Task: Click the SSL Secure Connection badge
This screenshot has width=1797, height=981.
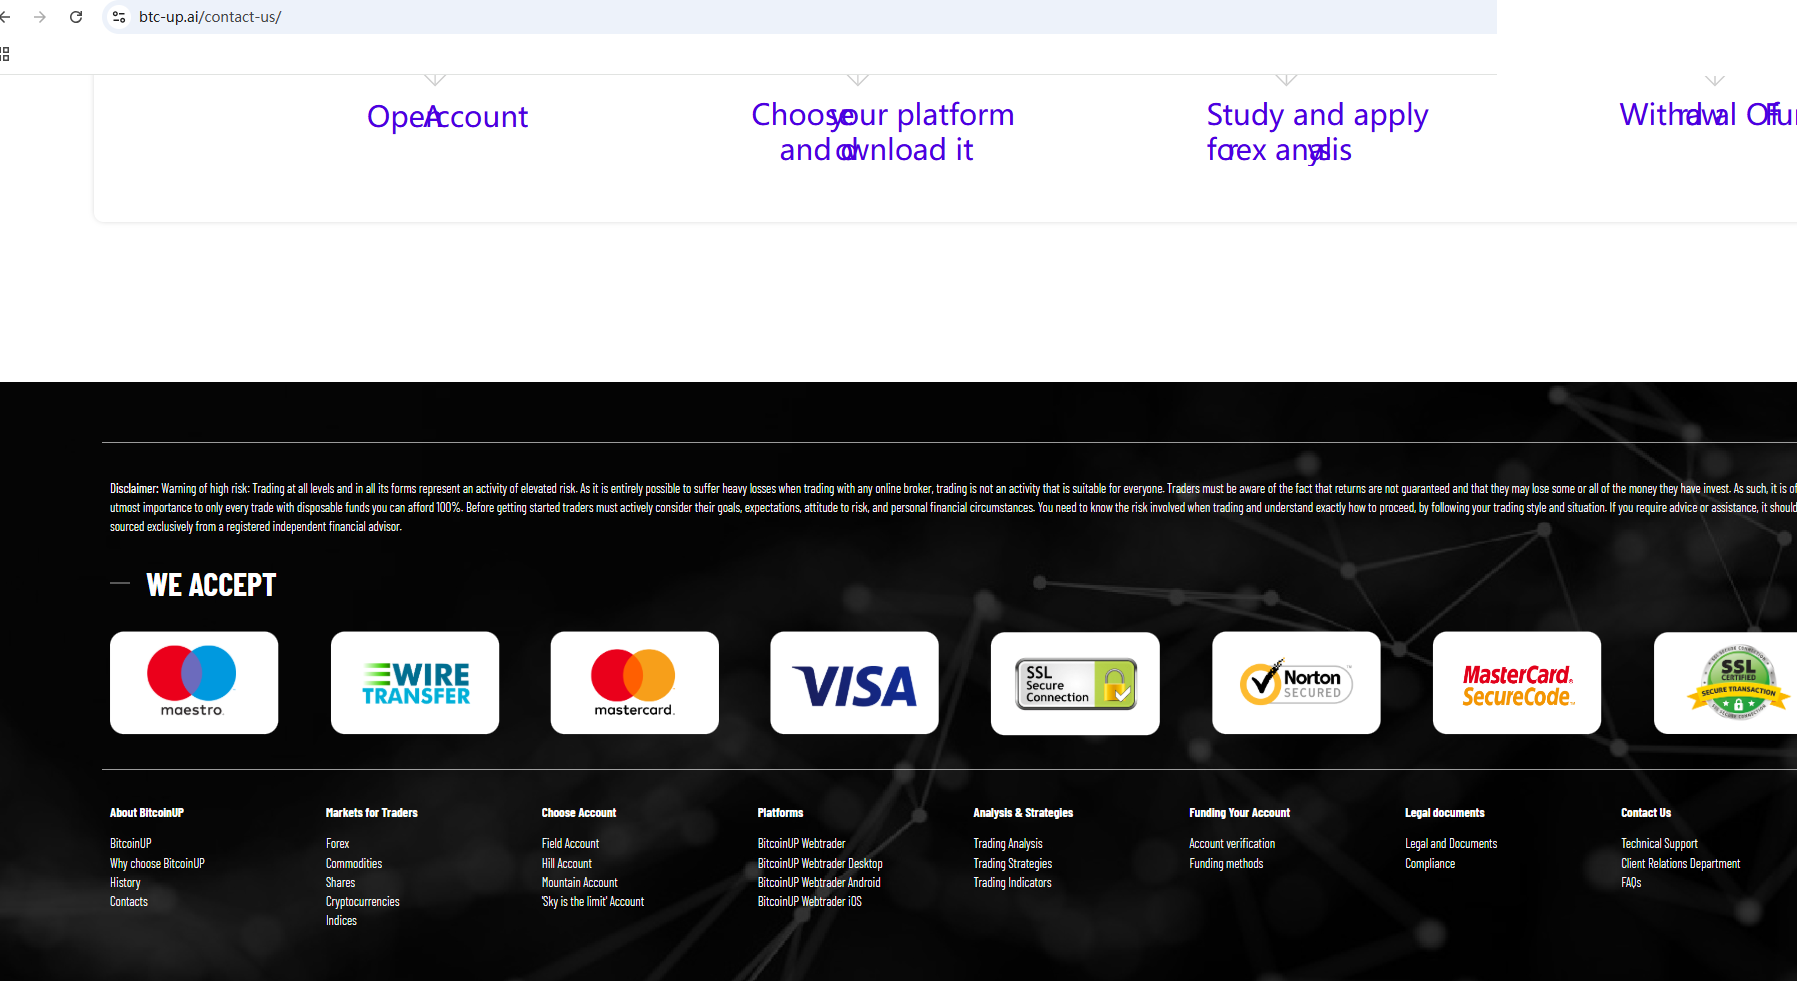Action: 1075,684
